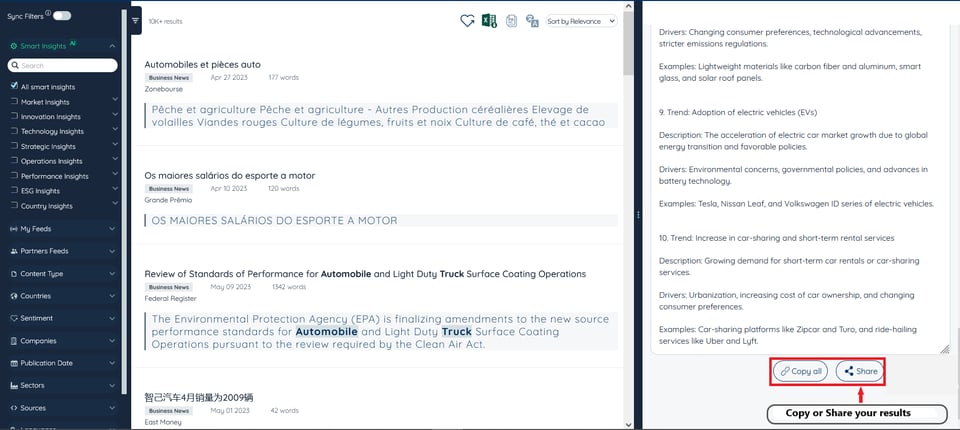Open the Automobiles et pièces auto article
960x430 pixels.
pos(202,64)
